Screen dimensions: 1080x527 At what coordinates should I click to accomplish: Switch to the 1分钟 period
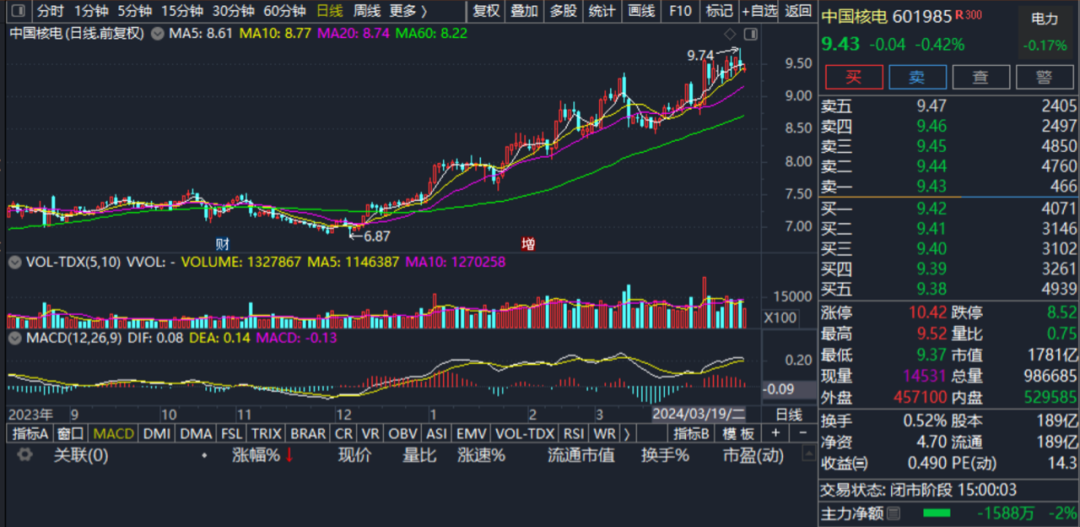point(91,11)
